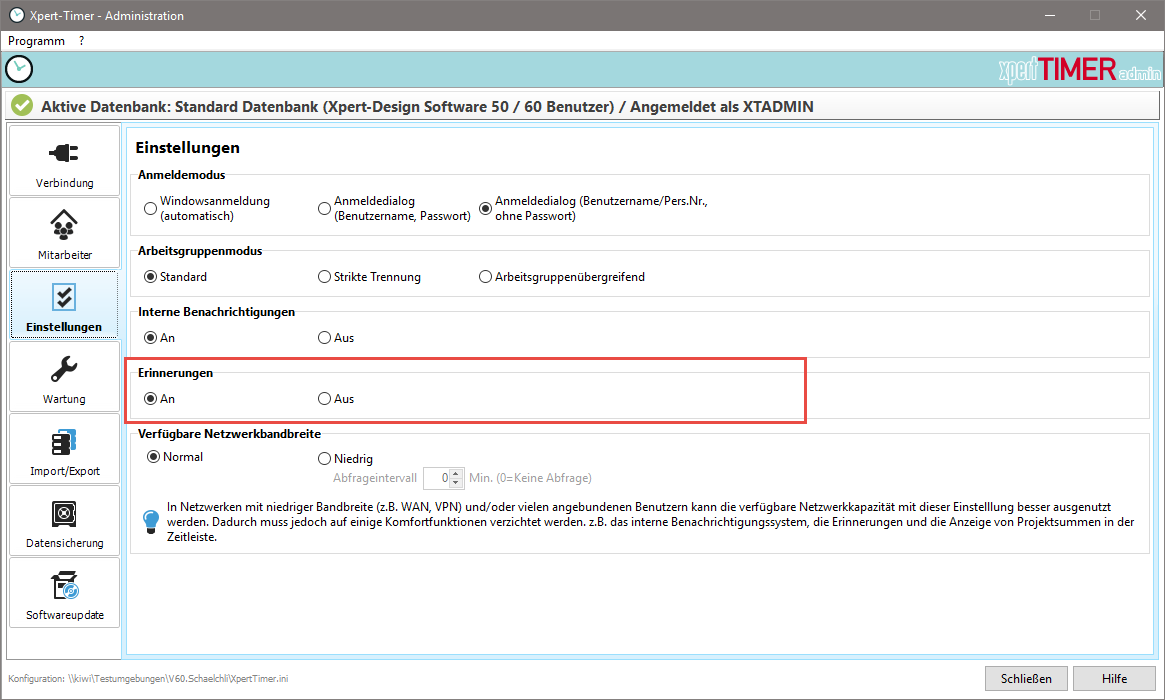Select the Einstellungen checklist icon
The height and width of the screenshot is (700, 1165).
[x=65, y=297]
